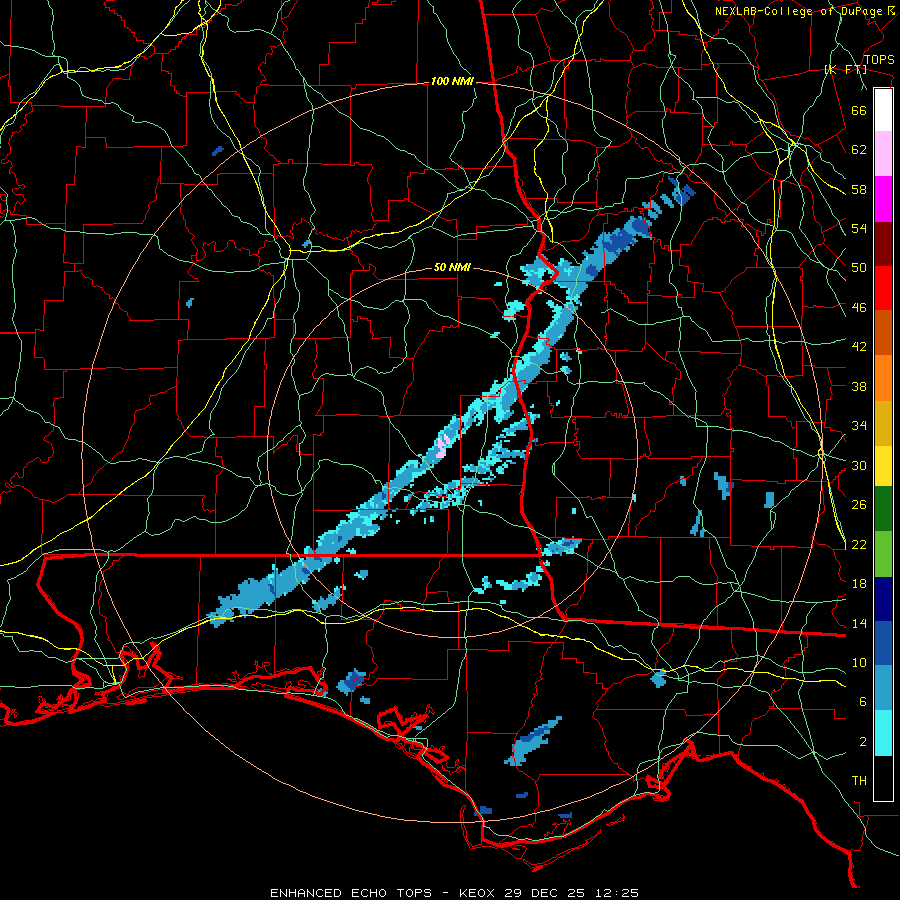This screenshot has width=900, height=900.
Task: Click legend value '34'
Action: pyautogui.click(x=859, y=425)
